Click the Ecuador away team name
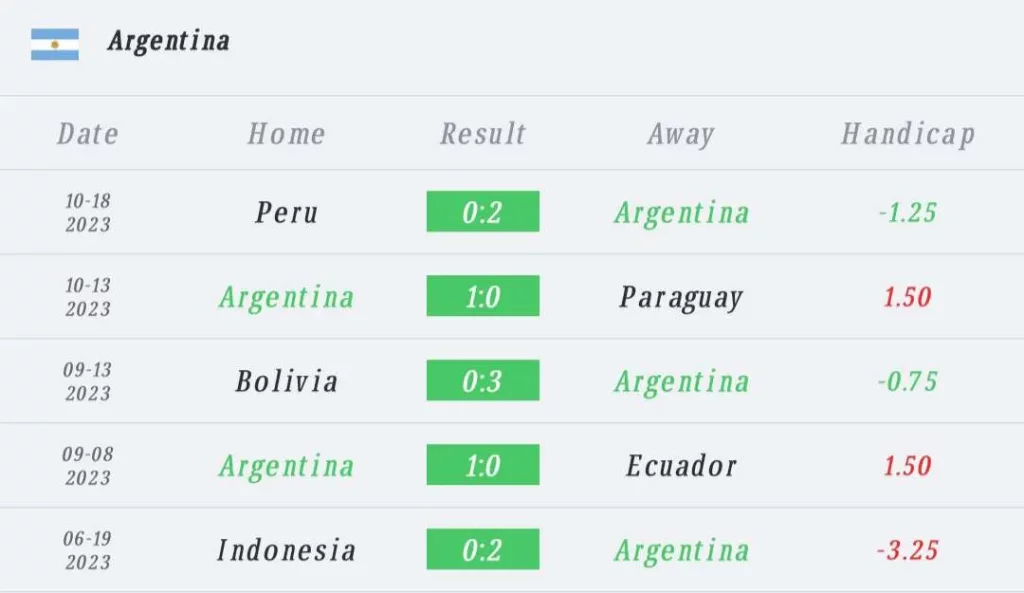 [x=681, y=466]
